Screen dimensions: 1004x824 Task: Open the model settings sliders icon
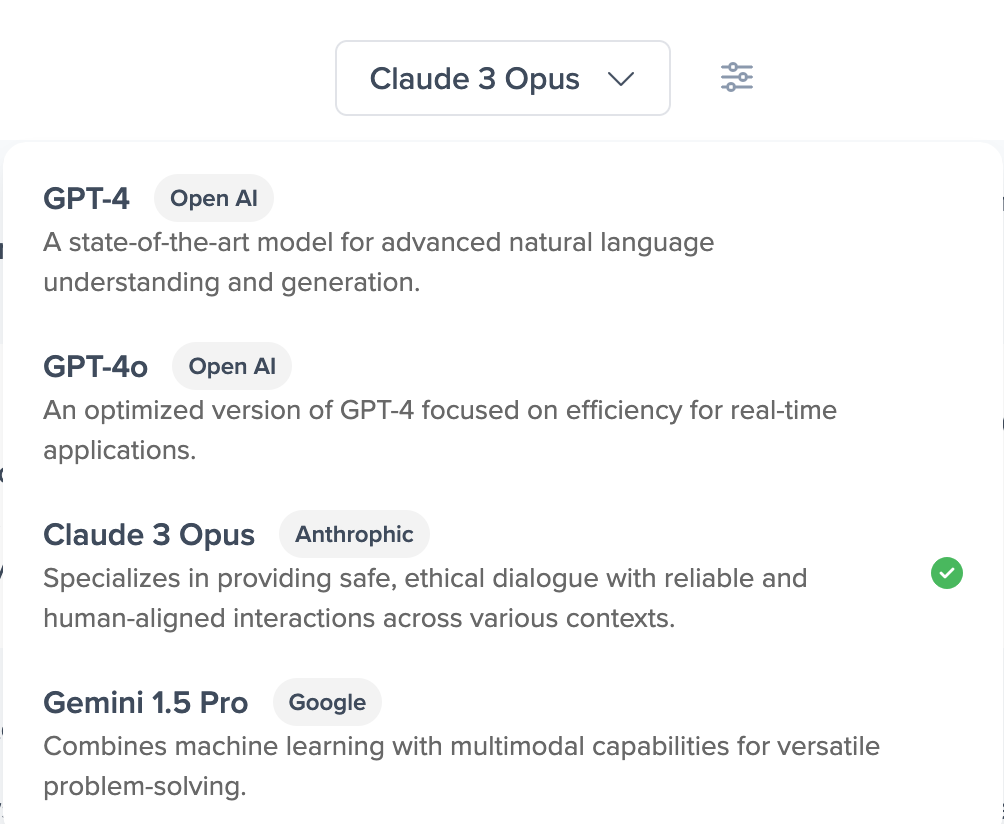pyautogui.click(x=737, y=78)
